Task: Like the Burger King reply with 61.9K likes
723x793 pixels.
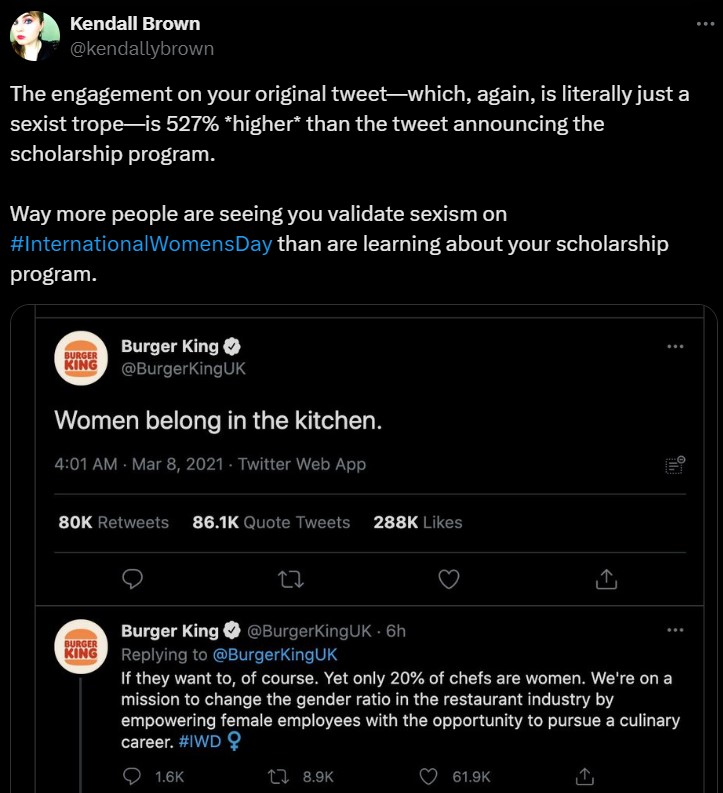Action: click(429, 776)
